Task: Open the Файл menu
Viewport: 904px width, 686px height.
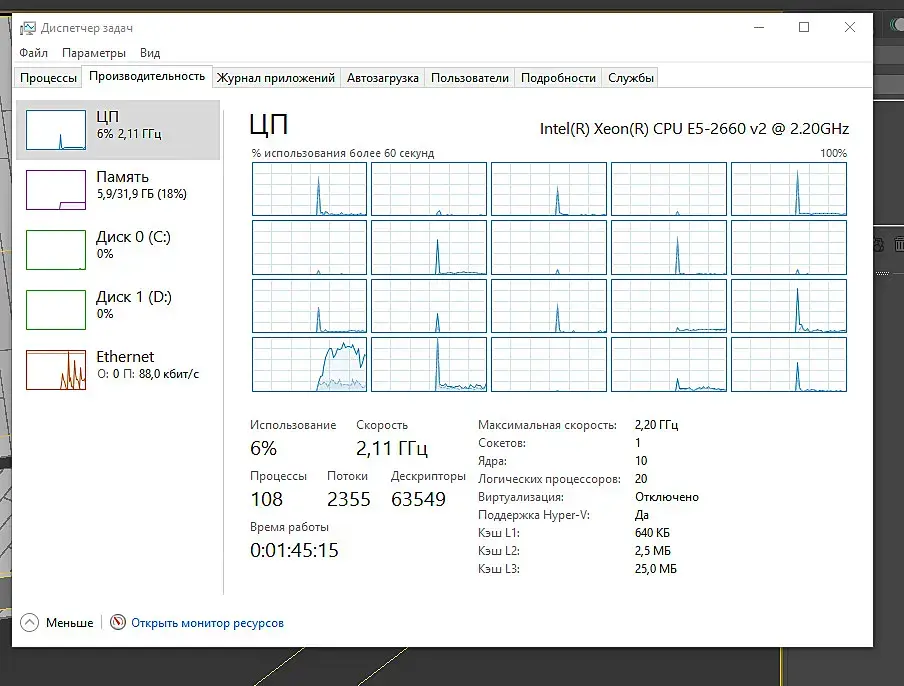Action: pyautogui.click(x=33, y=53)
